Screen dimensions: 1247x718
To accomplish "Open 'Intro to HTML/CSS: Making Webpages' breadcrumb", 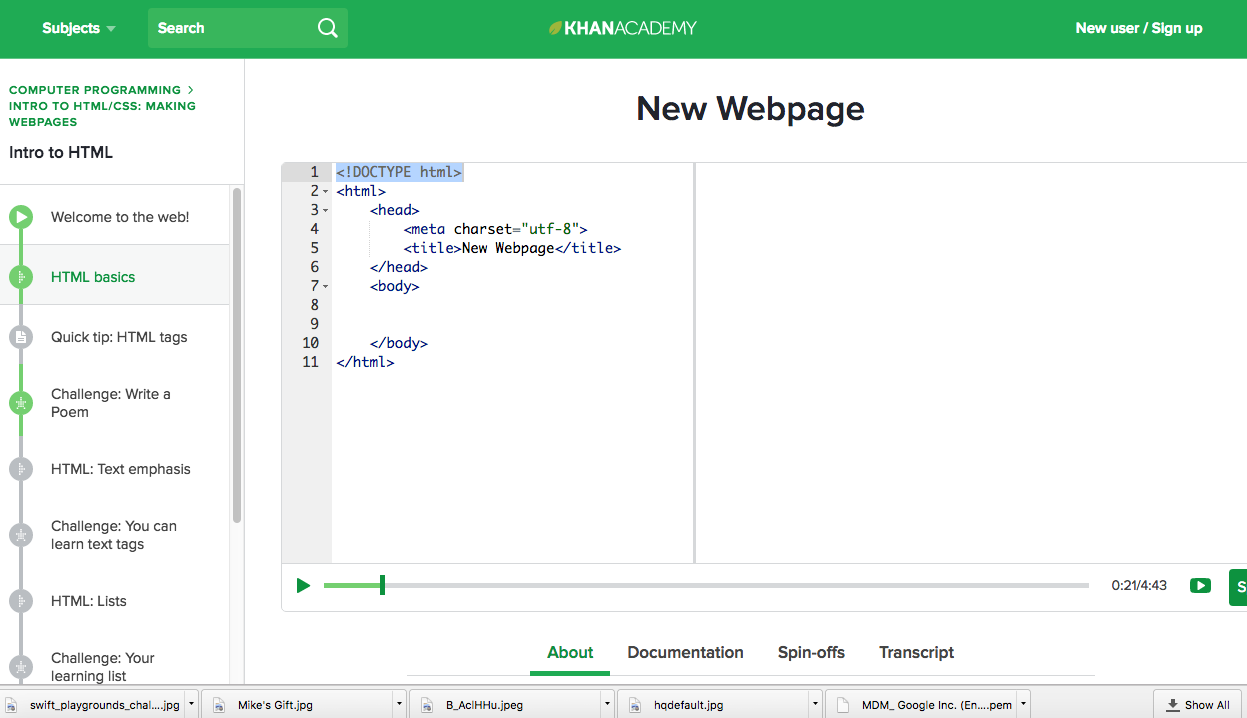I will [x=102, y=114].
